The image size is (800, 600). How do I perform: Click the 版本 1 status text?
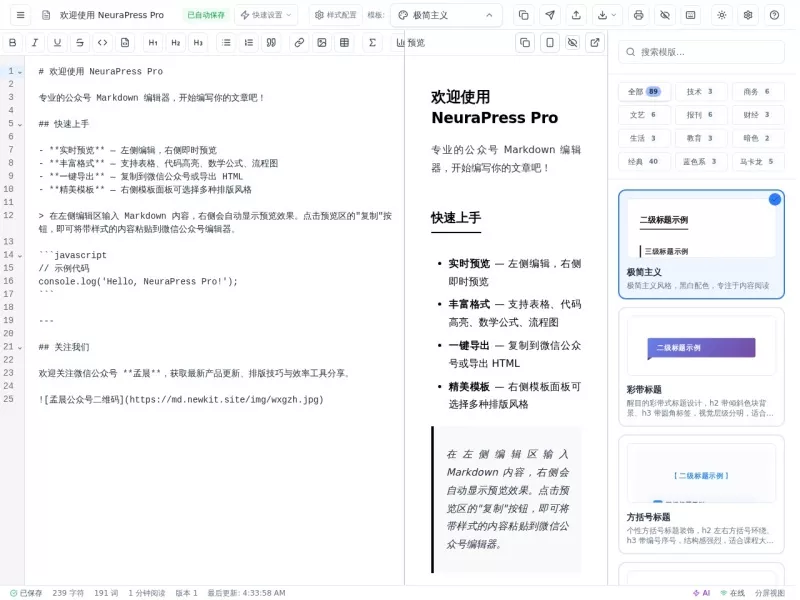186,593
